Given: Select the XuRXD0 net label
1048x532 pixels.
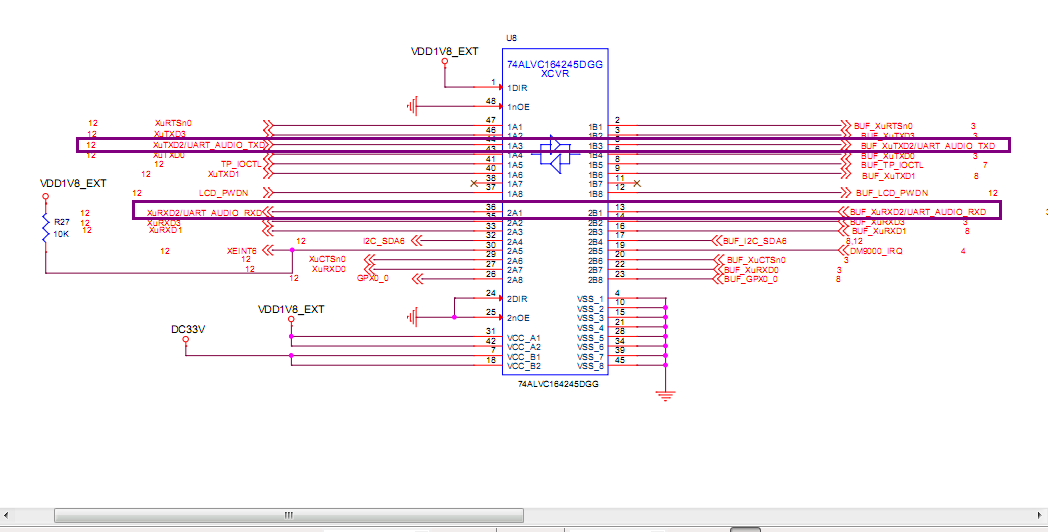Looking at the screenshot, I should 329,269.
